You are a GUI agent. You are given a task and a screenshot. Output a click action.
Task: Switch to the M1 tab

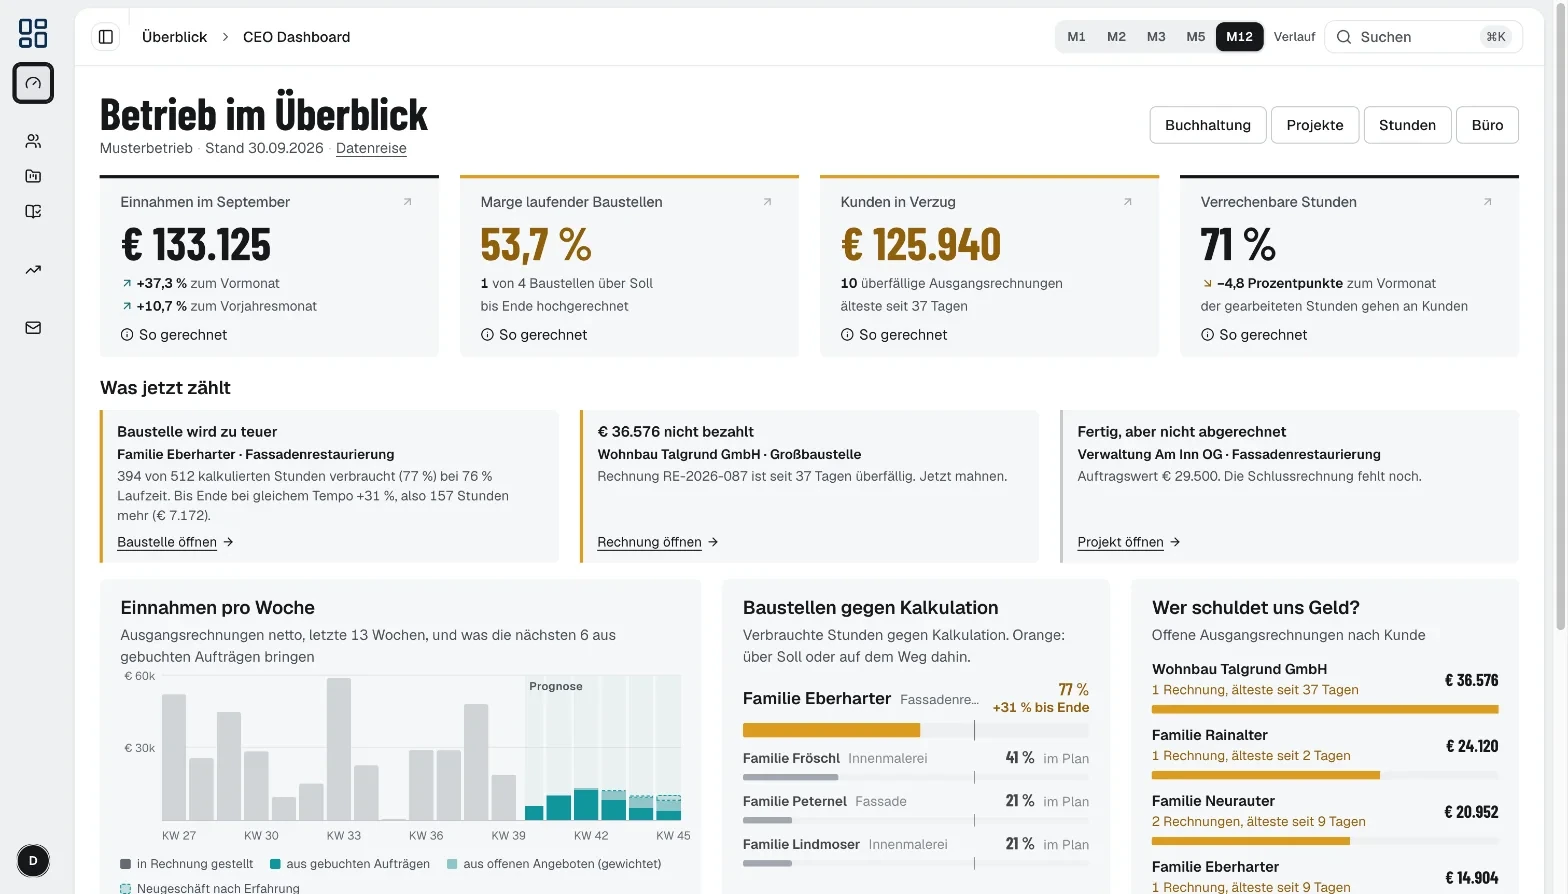[x=1076, y=37]
